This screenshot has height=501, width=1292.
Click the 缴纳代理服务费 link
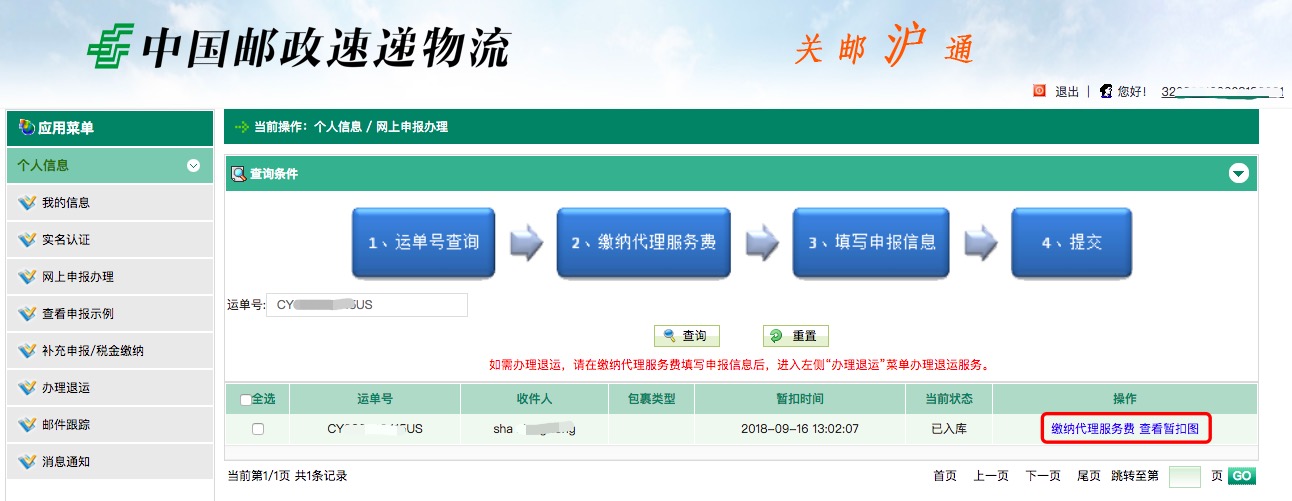(x=1092, y=429)
